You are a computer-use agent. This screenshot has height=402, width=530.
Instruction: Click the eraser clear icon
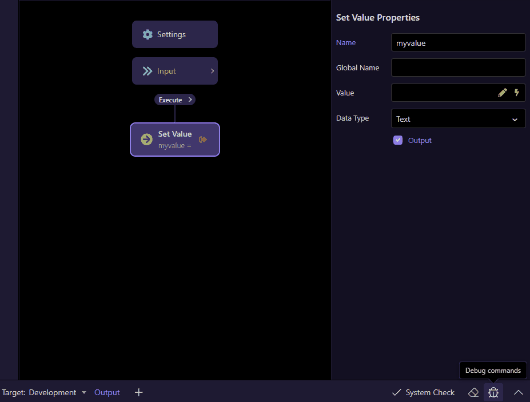coord(474,393)
